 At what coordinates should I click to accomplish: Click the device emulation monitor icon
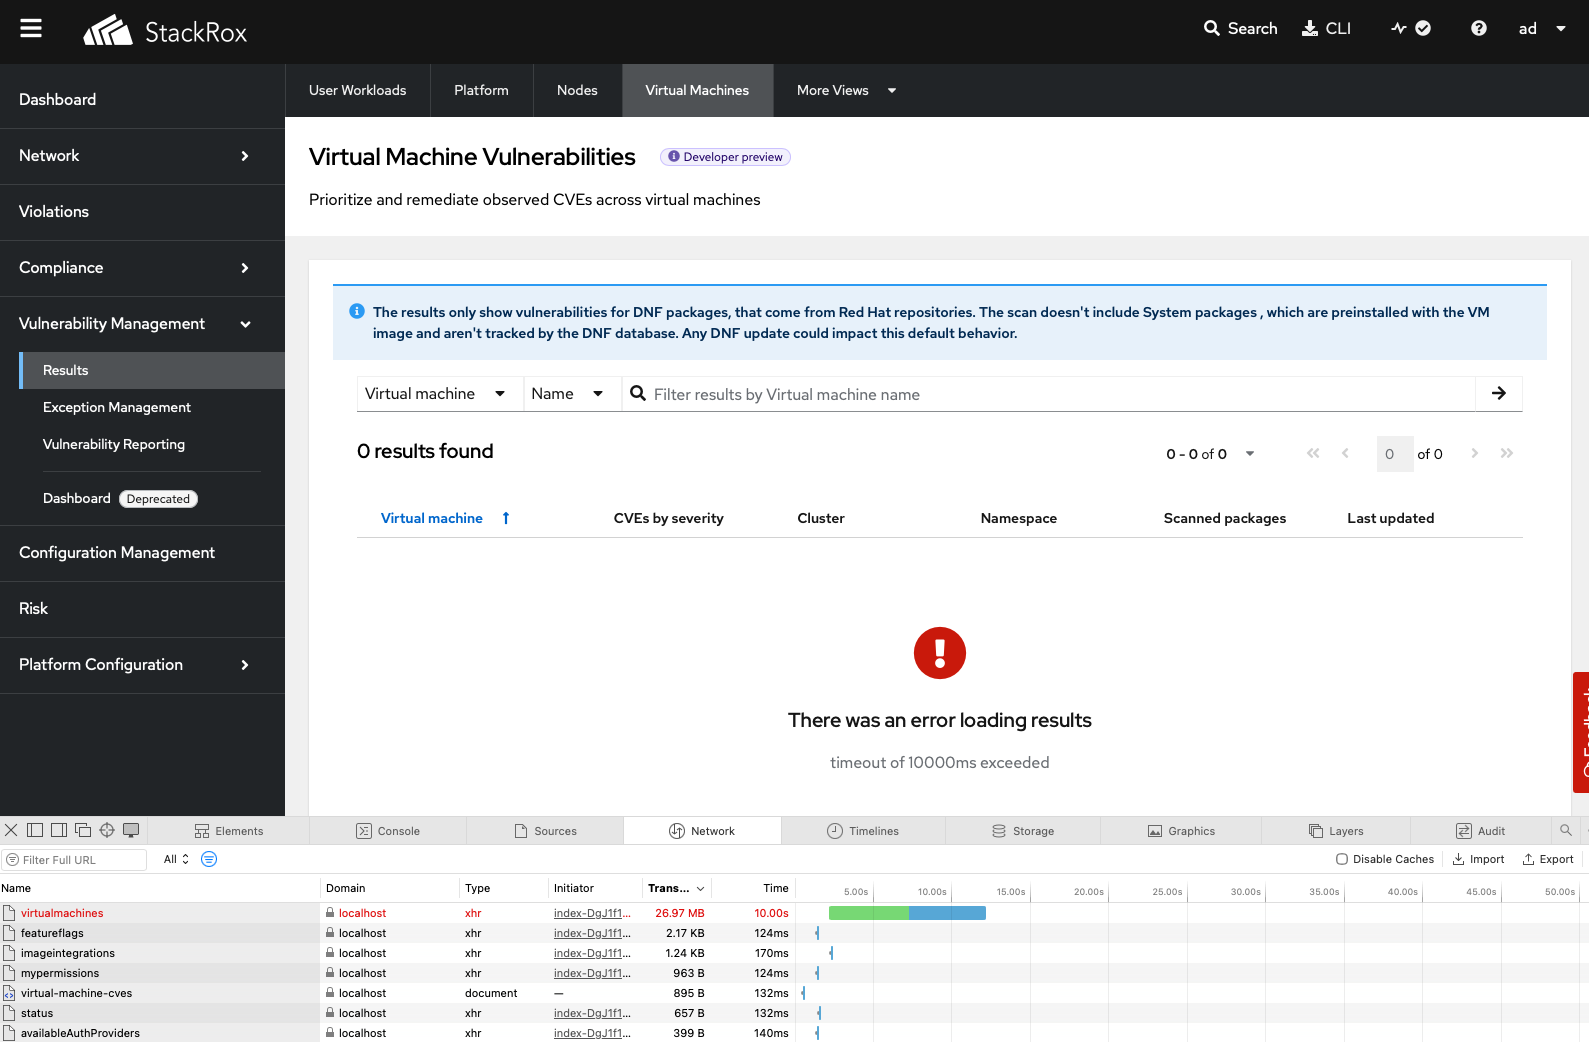[131, 830]
